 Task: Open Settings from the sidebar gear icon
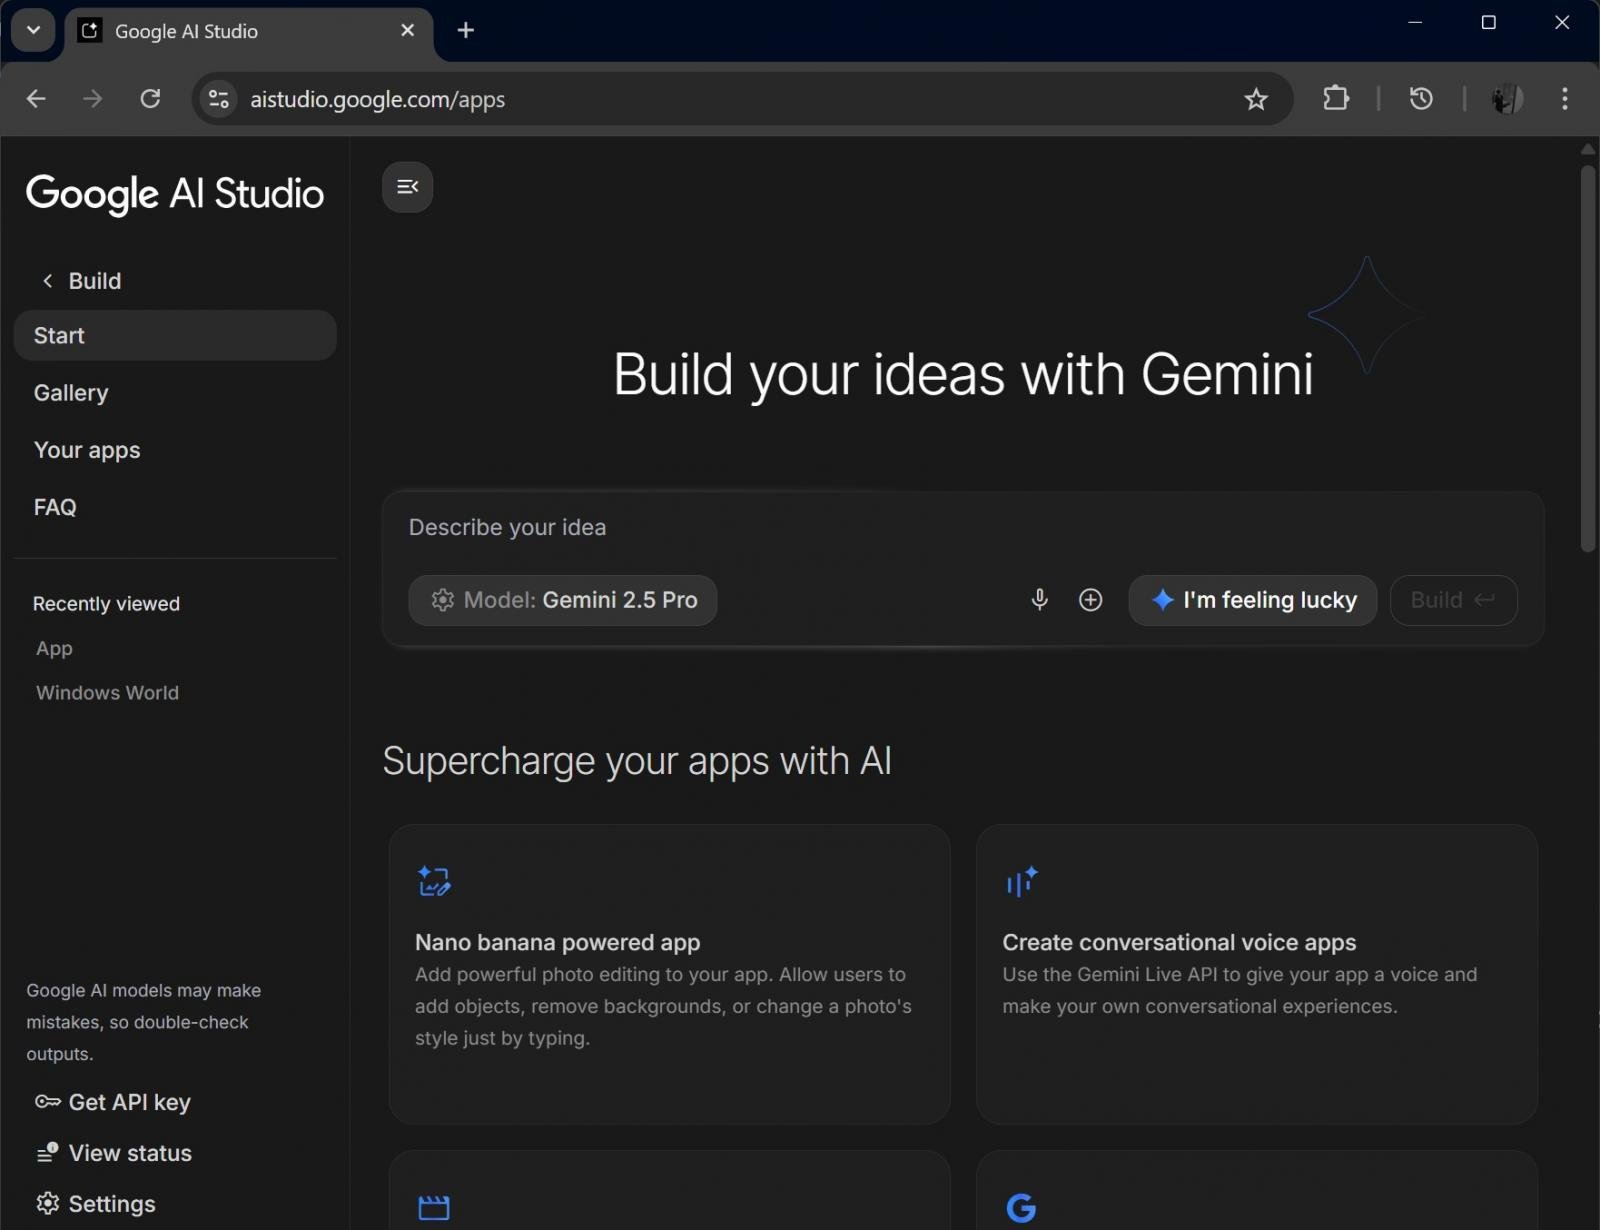[46, 1203]
